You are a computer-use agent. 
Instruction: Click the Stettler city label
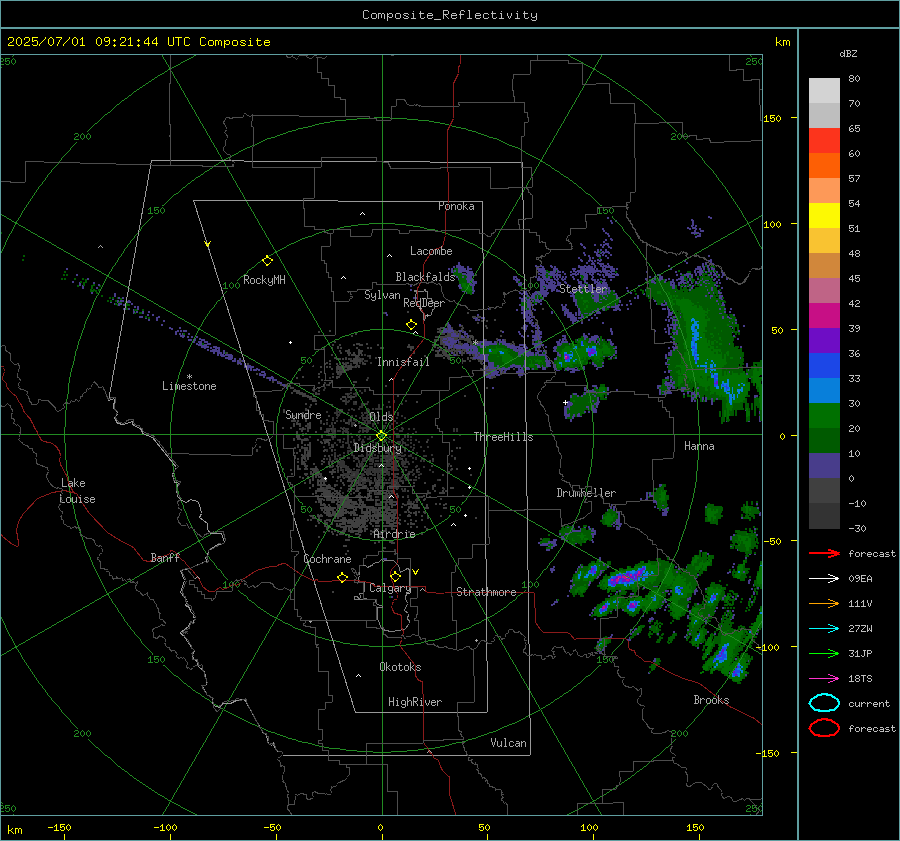pyautogui.click(x=583, y=289)
